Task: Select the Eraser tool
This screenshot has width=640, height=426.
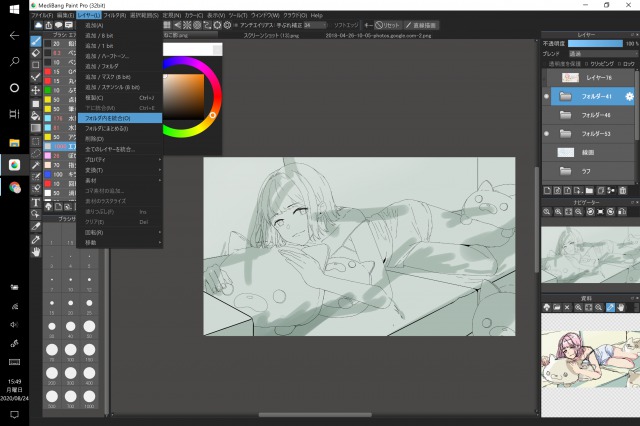Action: tap(37, 52)
